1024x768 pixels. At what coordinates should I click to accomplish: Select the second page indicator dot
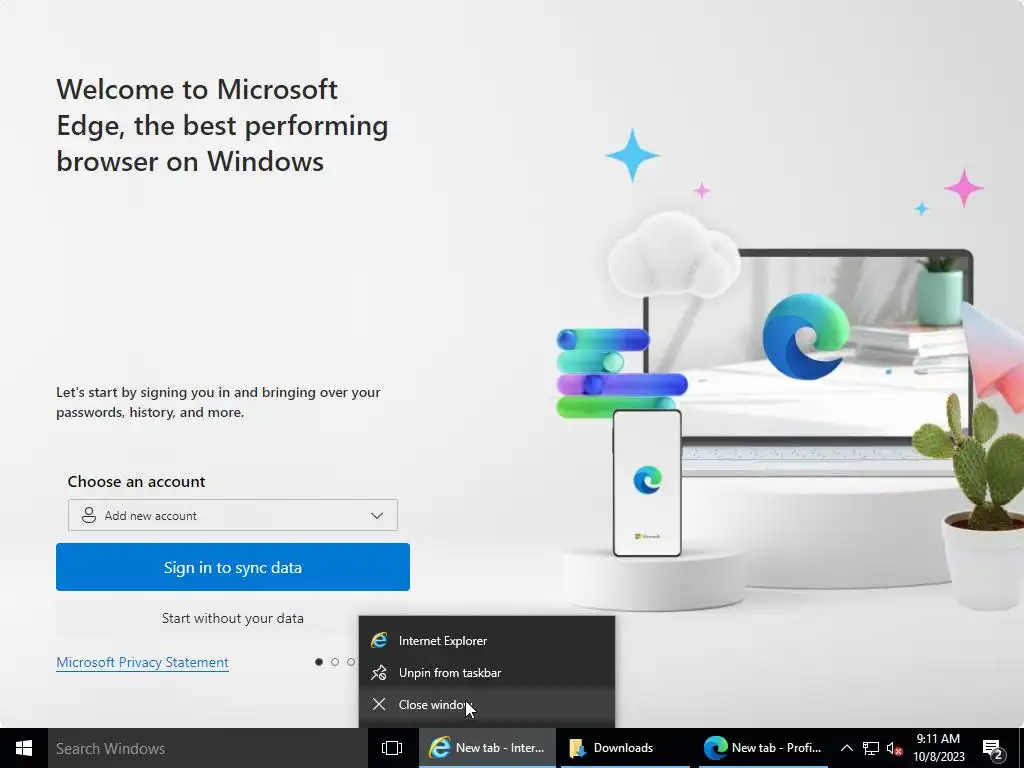335,662
